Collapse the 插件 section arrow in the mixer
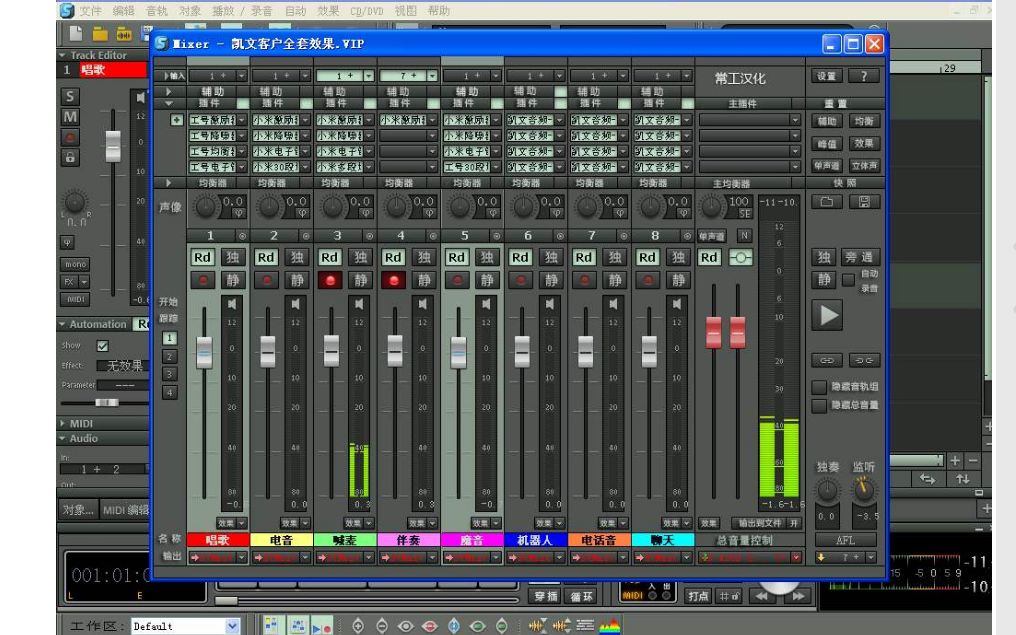 [168, 103]
